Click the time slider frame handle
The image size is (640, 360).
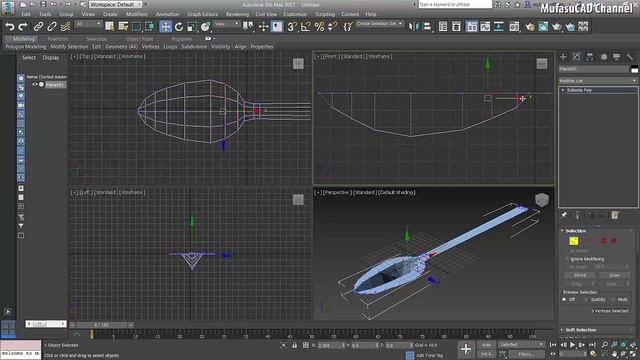(x=101, y=325)
